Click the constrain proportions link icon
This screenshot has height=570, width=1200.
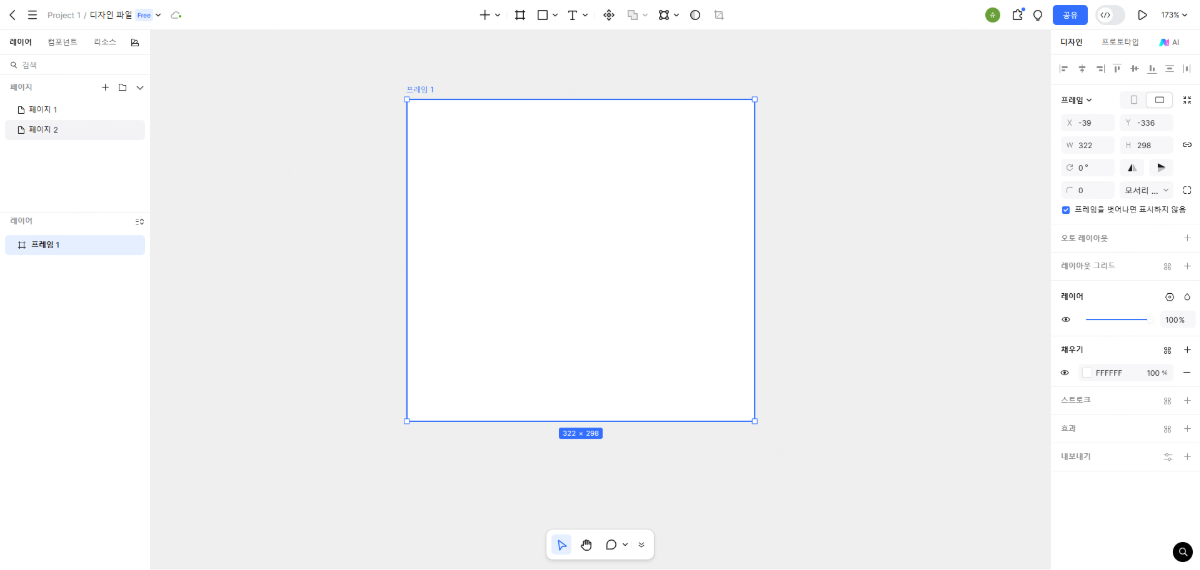(x=1187, y=145)
